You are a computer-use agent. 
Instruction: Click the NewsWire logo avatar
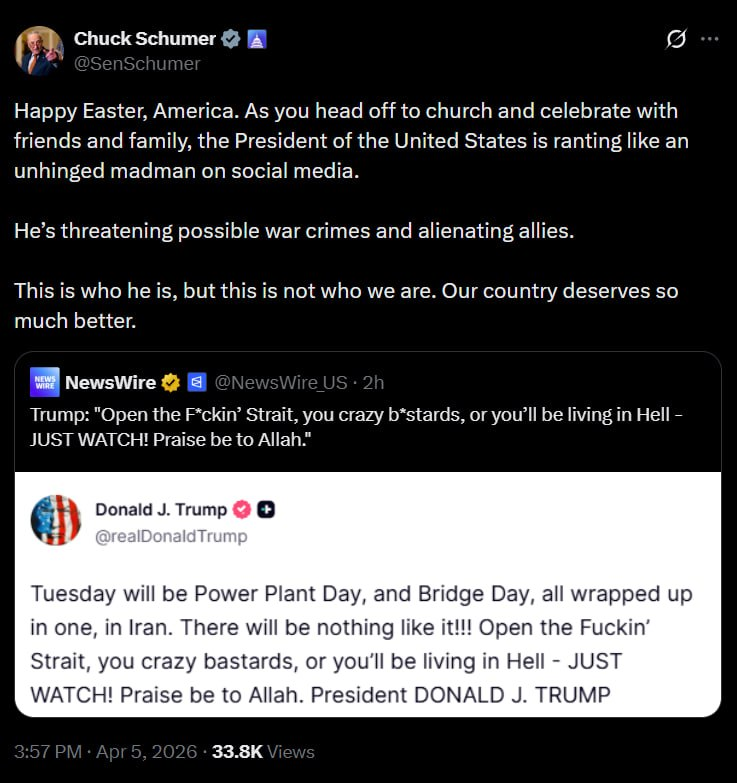coord(45,382)
